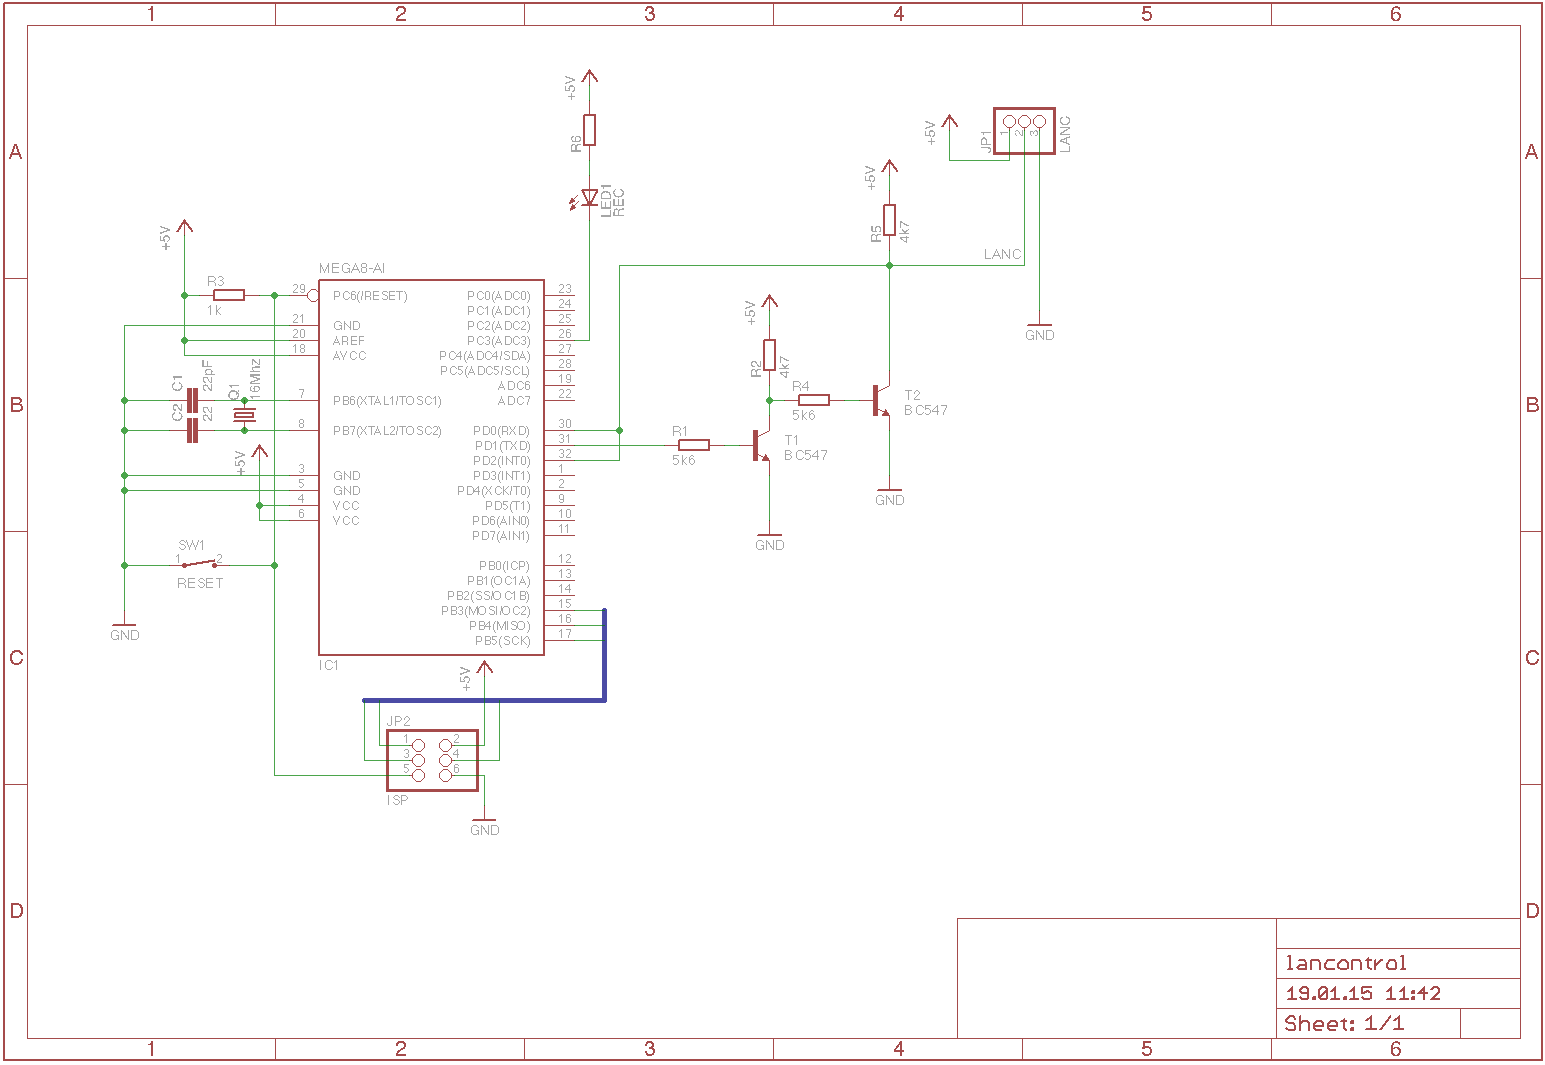Image resolution: width=1545 pixels, height=1065 pixels.
Task: Click the PB0(ICP) pin label
Action: point(504,566)
